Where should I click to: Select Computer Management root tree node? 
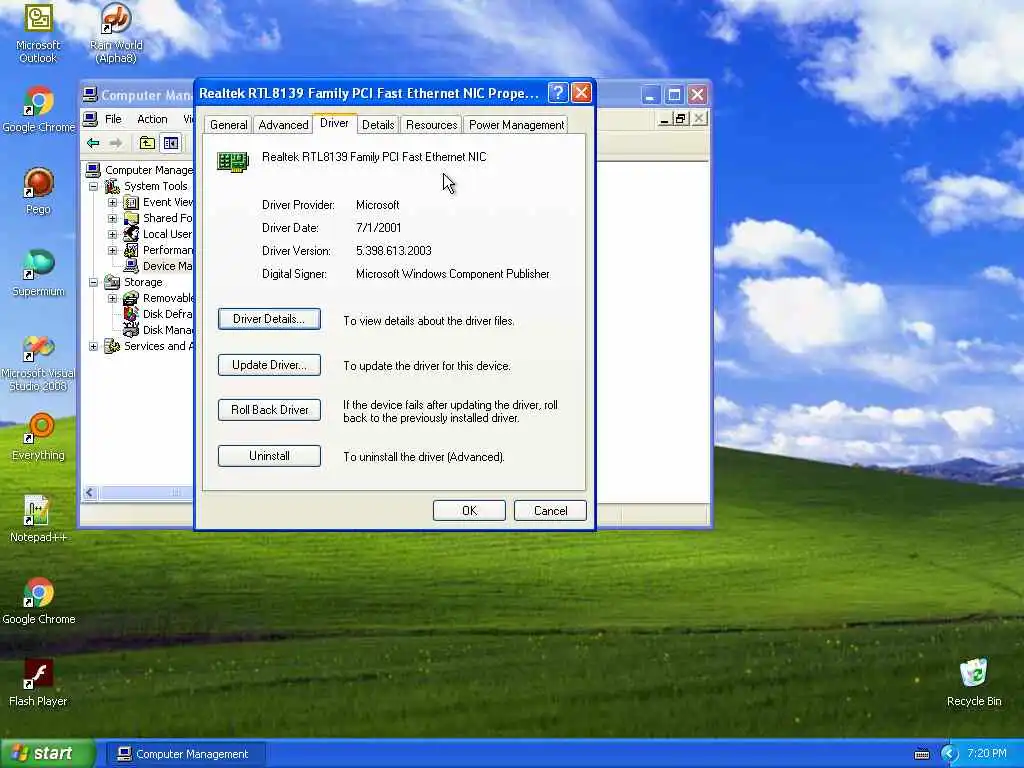click(148, 170)
